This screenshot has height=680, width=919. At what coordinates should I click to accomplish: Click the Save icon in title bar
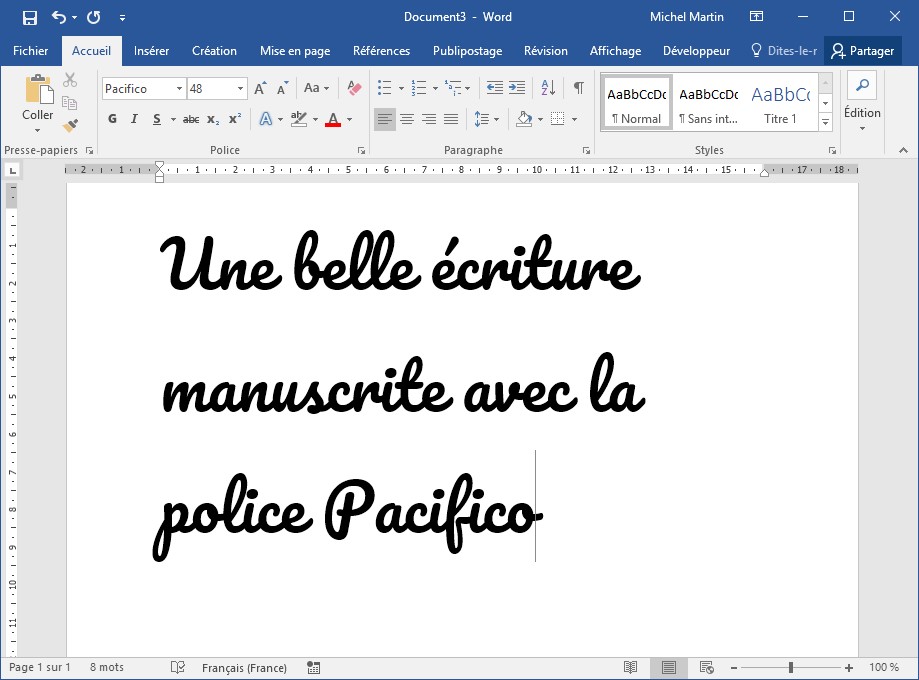click(29, 17)
